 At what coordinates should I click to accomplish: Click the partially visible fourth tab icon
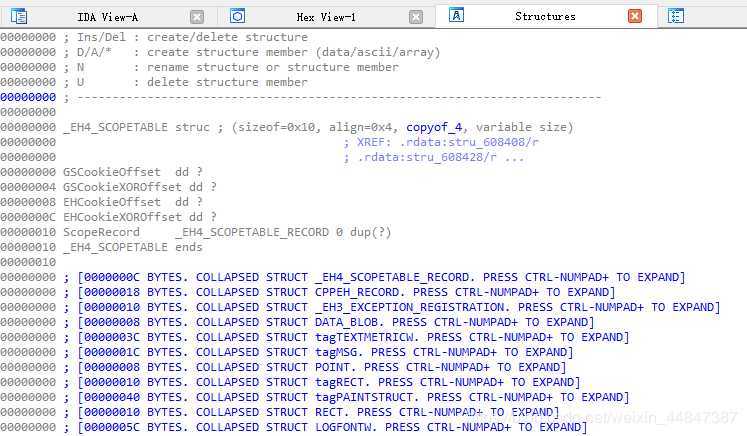point(676,16)
